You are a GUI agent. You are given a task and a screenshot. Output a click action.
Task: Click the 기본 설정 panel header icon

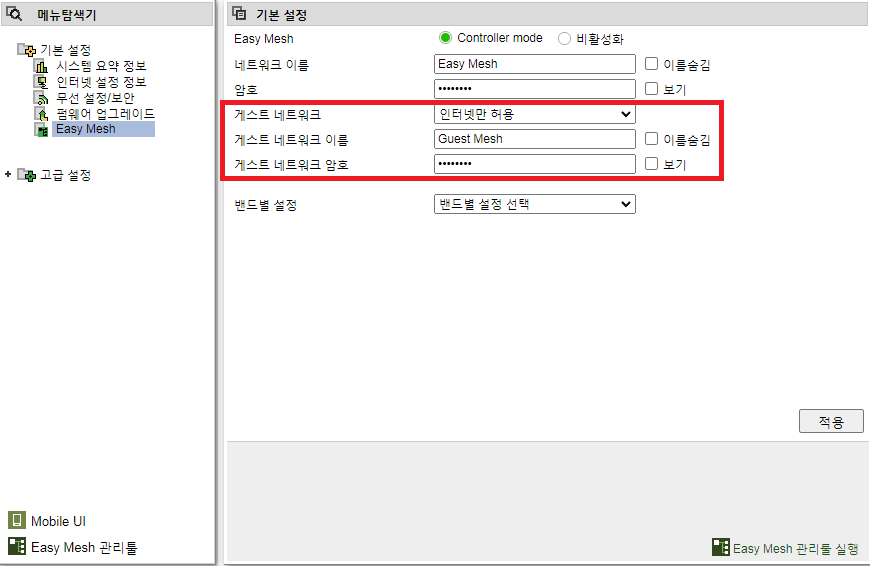[239, 13]
